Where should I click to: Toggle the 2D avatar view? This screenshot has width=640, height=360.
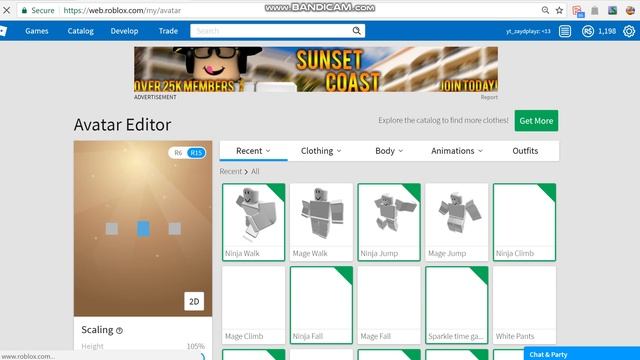coord(194,301)
